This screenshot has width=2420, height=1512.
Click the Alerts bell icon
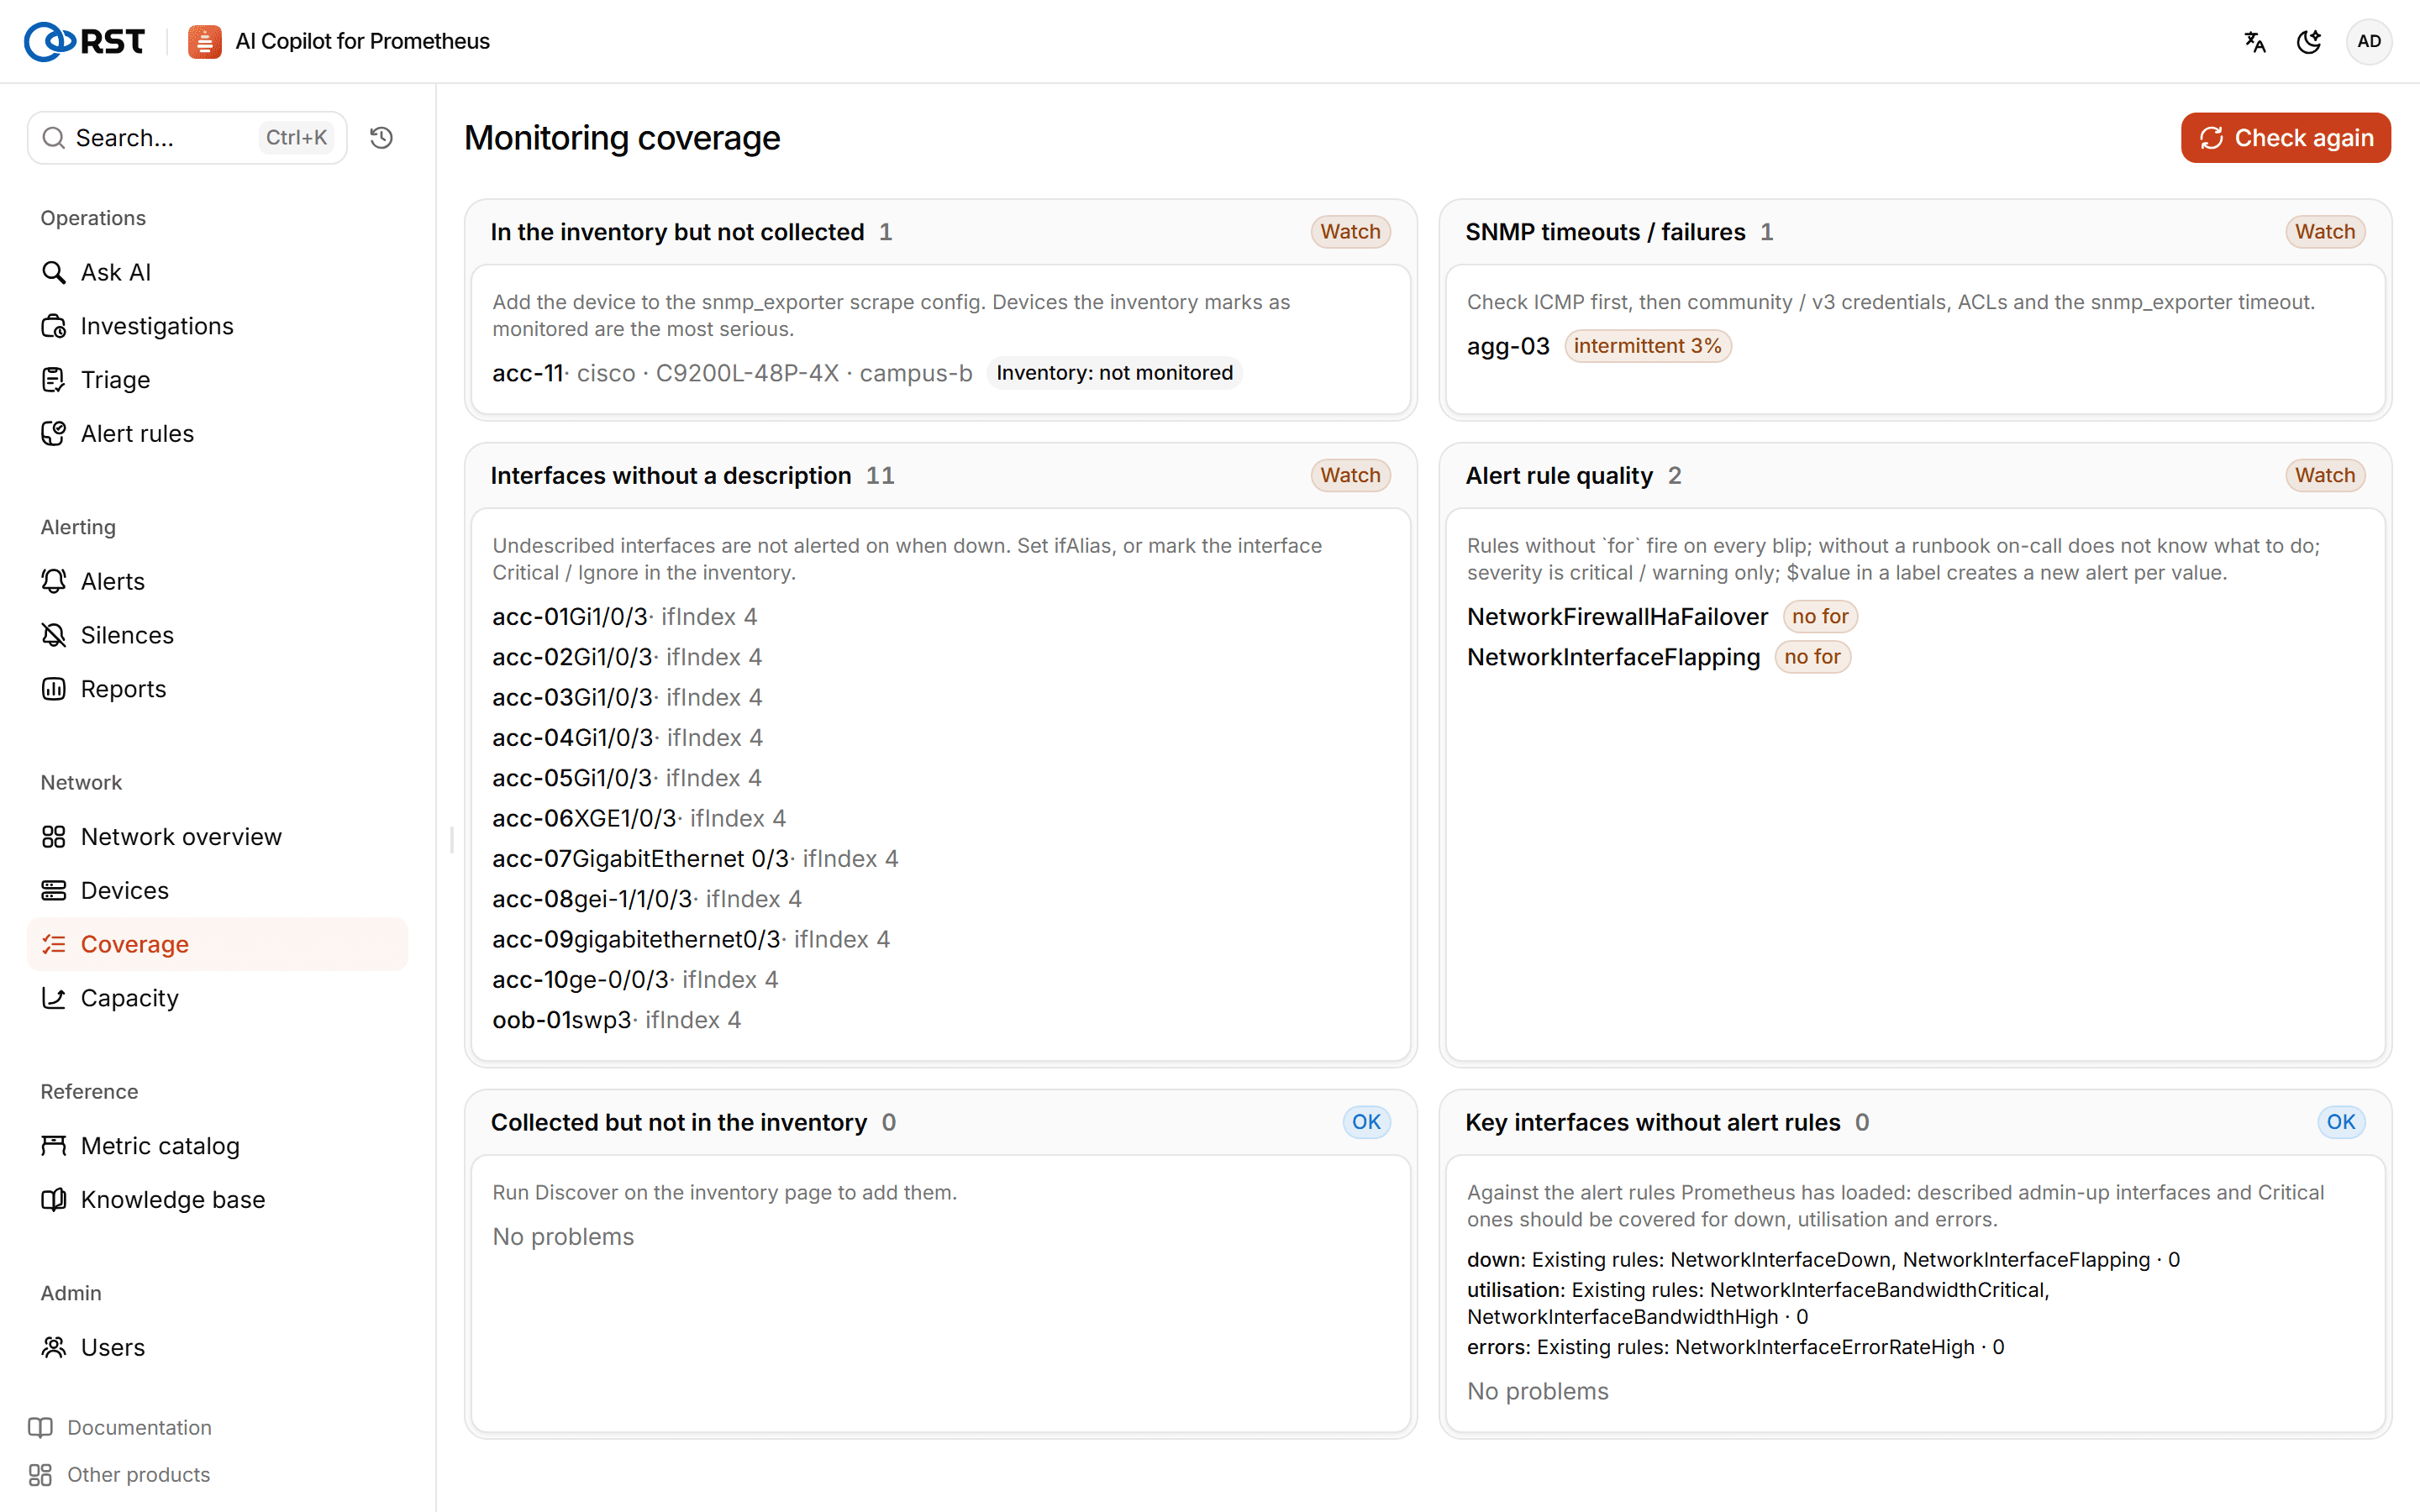tap(54, 581)
